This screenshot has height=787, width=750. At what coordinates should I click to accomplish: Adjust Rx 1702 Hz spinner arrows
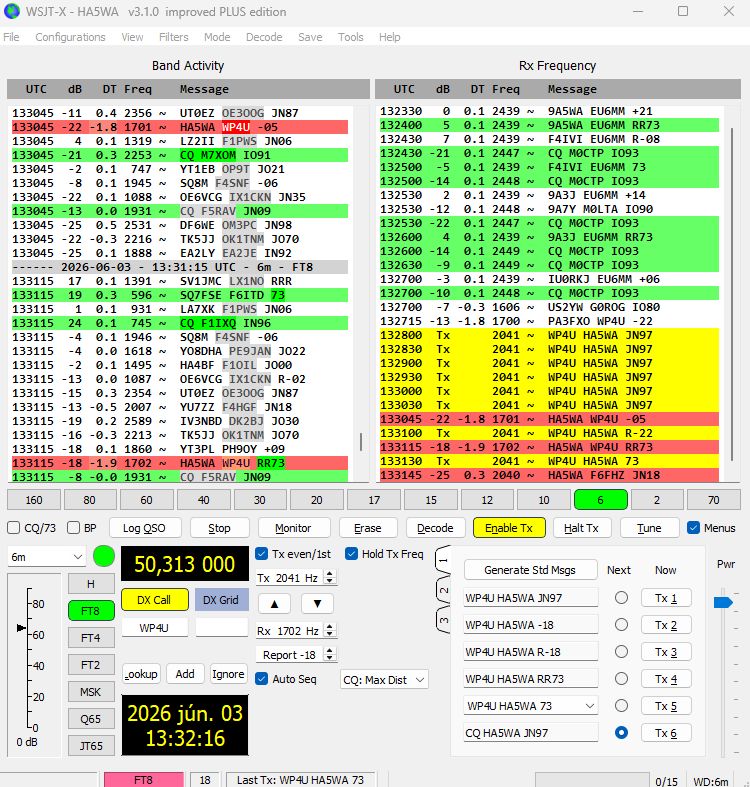(330, 630)
